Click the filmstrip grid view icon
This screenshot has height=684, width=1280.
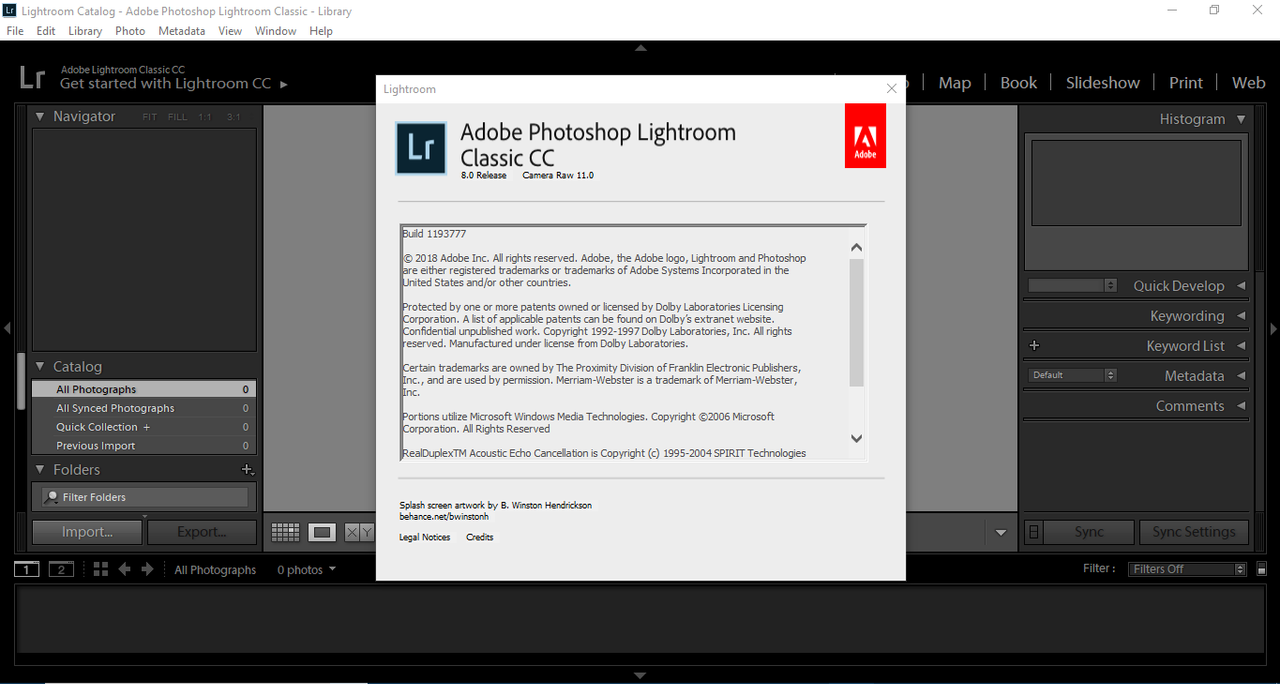tap(100, 569)
